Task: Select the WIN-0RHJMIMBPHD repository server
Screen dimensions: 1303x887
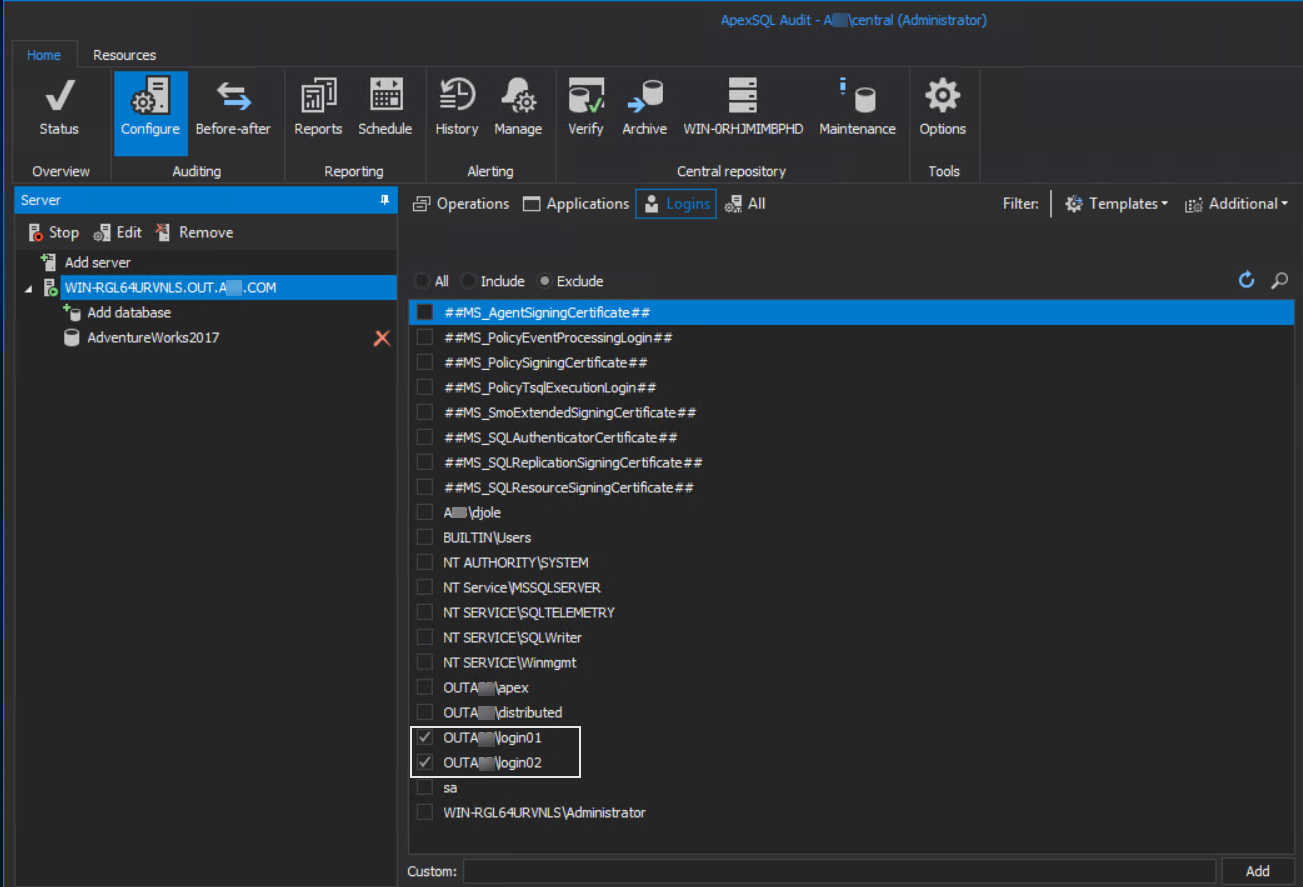Action: tap(743, 109)
